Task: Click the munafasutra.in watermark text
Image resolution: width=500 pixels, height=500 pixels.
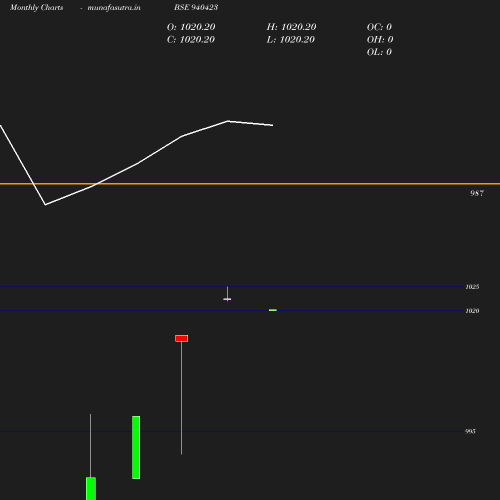Action: pos(114,8)
